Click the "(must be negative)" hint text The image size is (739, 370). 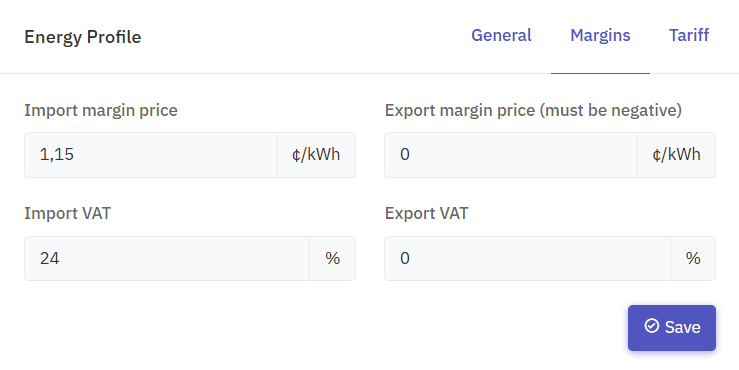[611, 110]
